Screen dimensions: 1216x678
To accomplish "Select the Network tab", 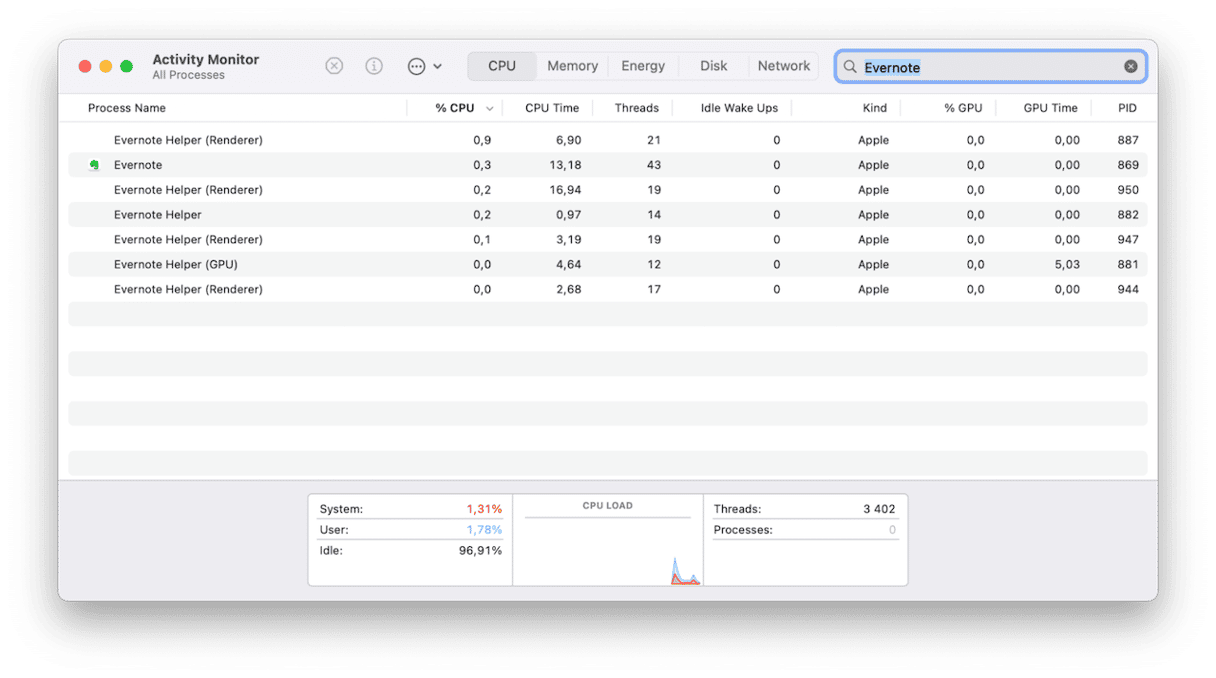I will point(783,66).
